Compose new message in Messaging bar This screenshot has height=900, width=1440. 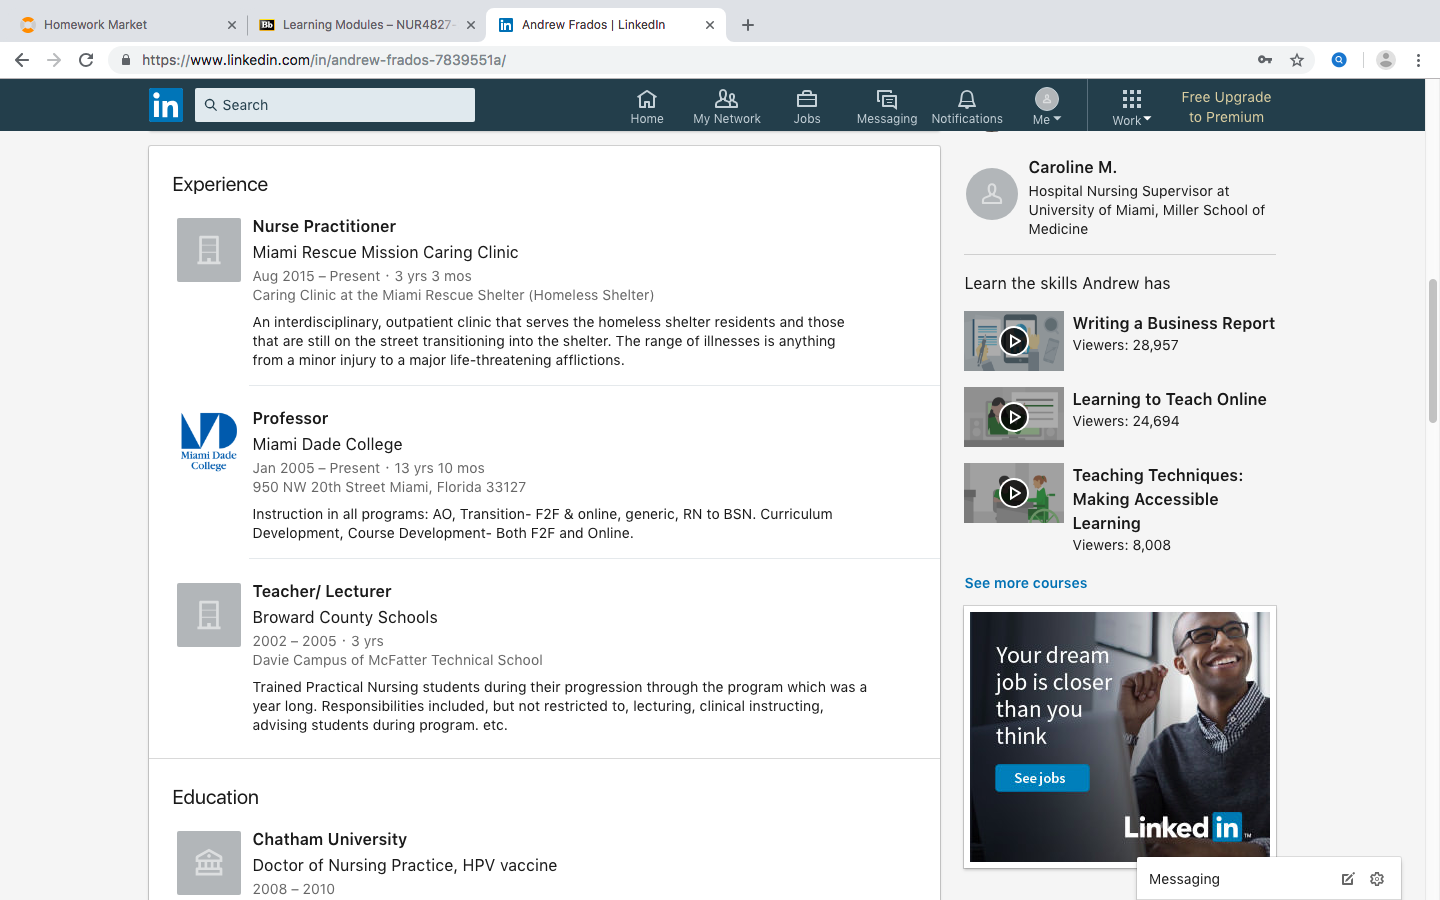1348,879
